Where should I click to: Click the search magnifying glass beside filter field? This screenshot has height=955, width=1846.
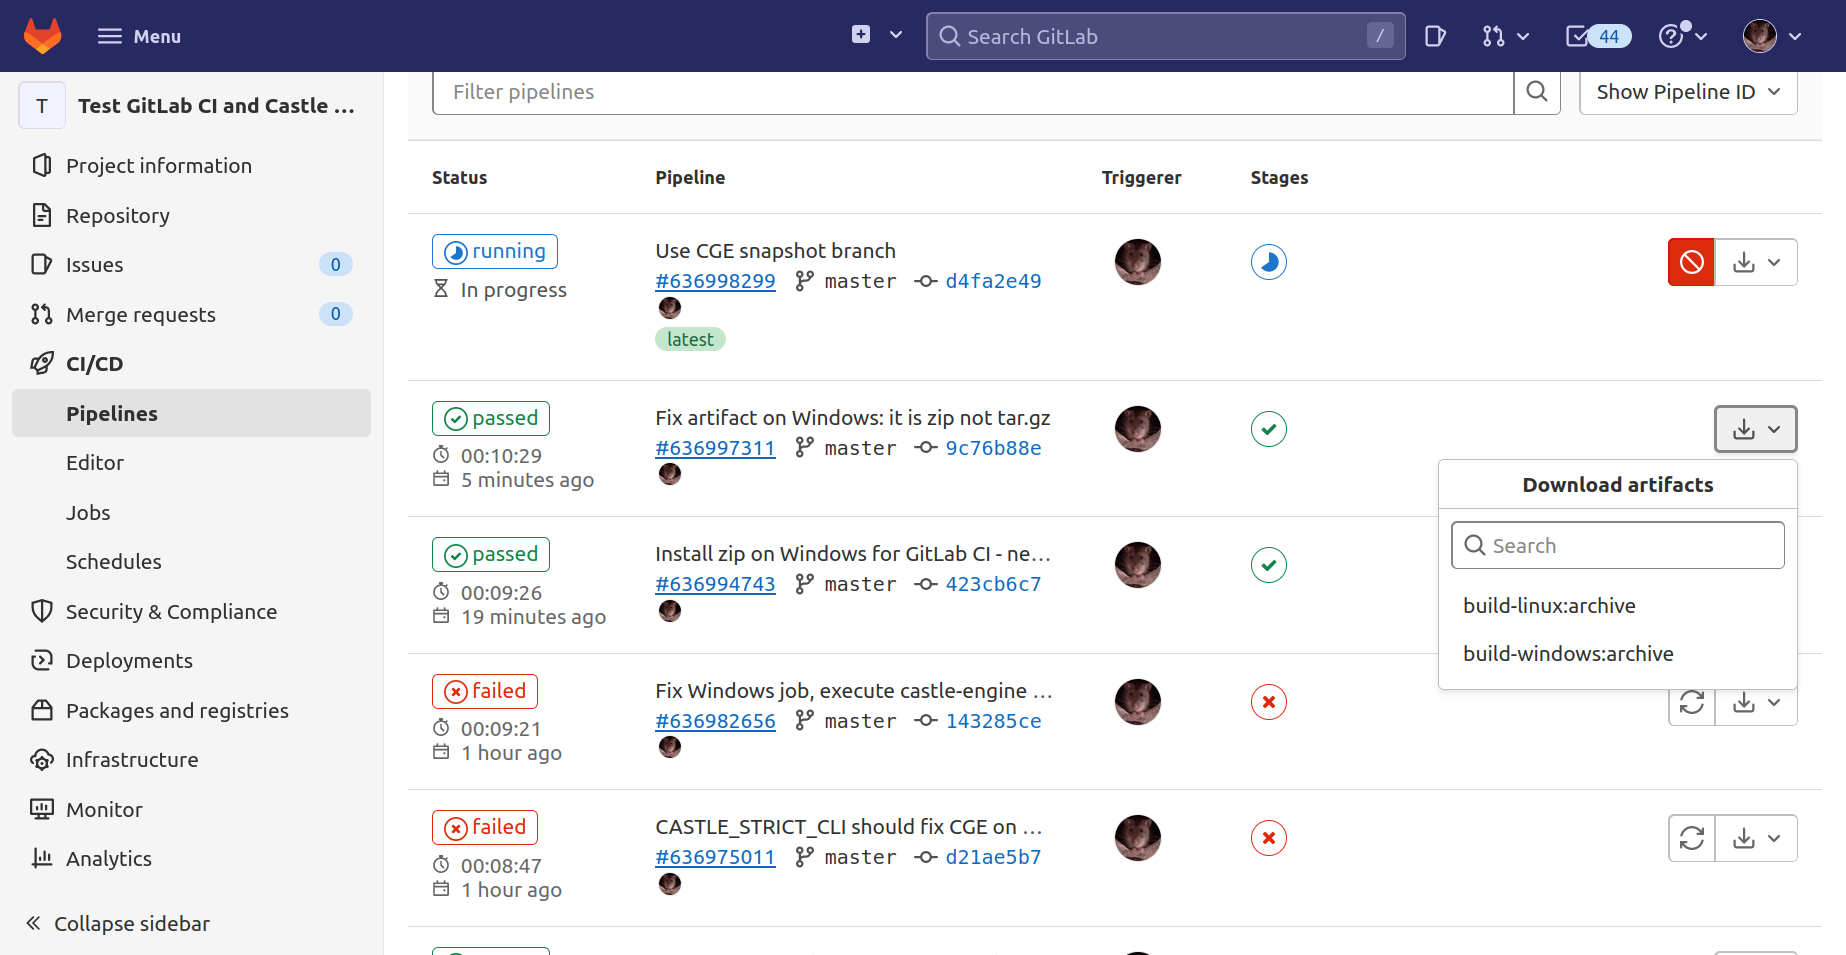pos(1537,91)
